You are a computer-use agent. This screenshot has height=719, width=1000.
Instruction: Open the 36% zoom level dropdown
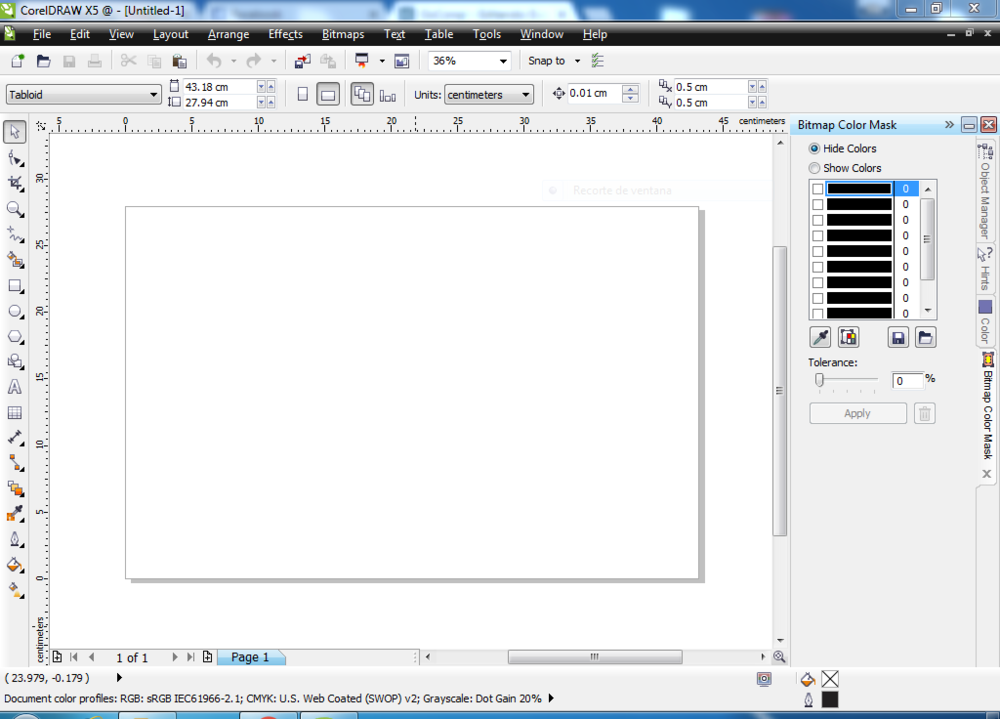(x=503, y=61)
